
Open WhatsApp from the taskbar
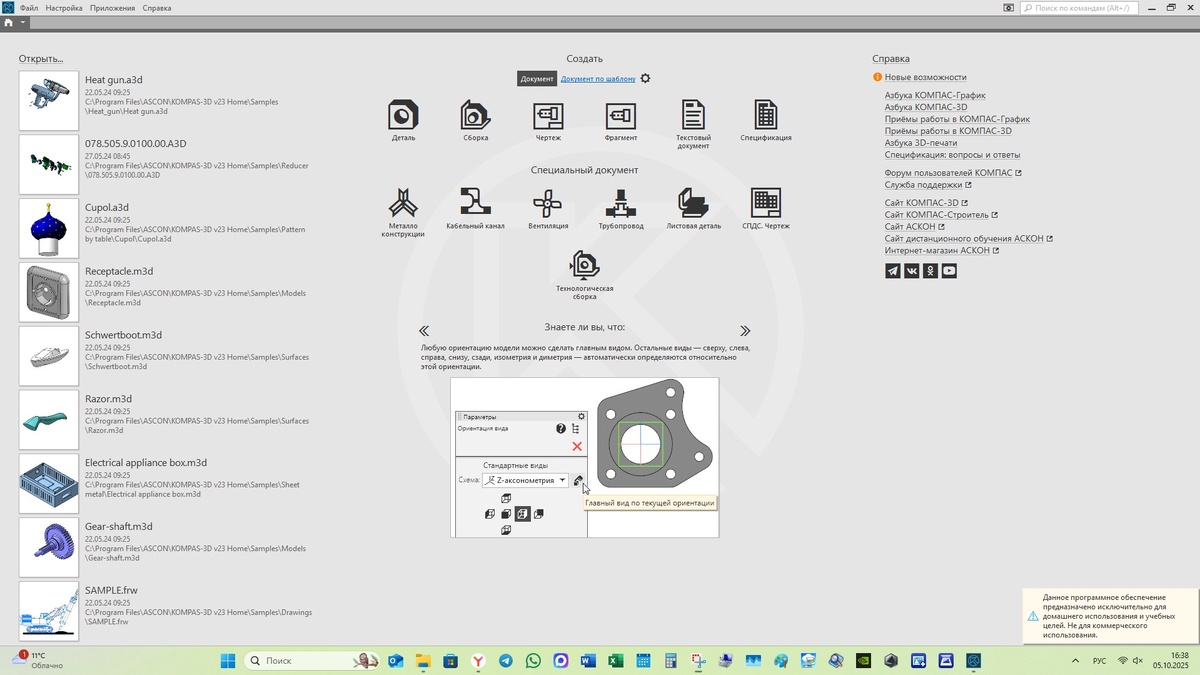click(x=533, y=660)
